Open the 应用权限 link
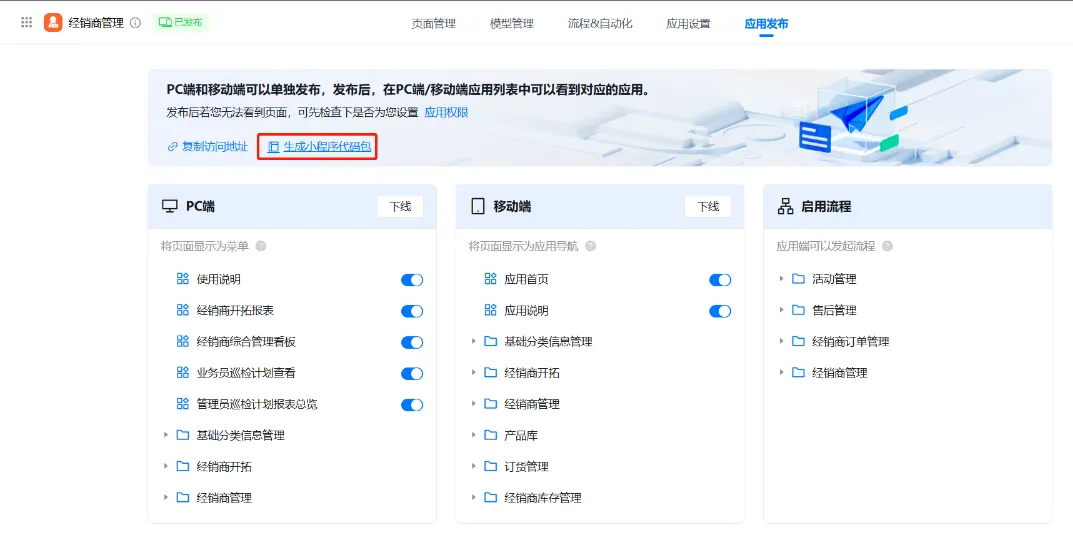Screen dimensions: 1073x550 [446, 112]
